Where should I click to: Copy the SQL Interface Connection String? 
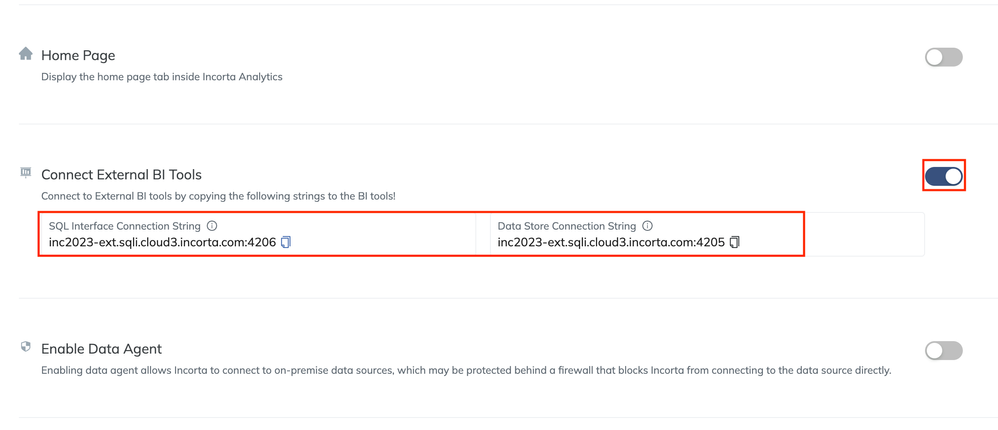point(286,242)
